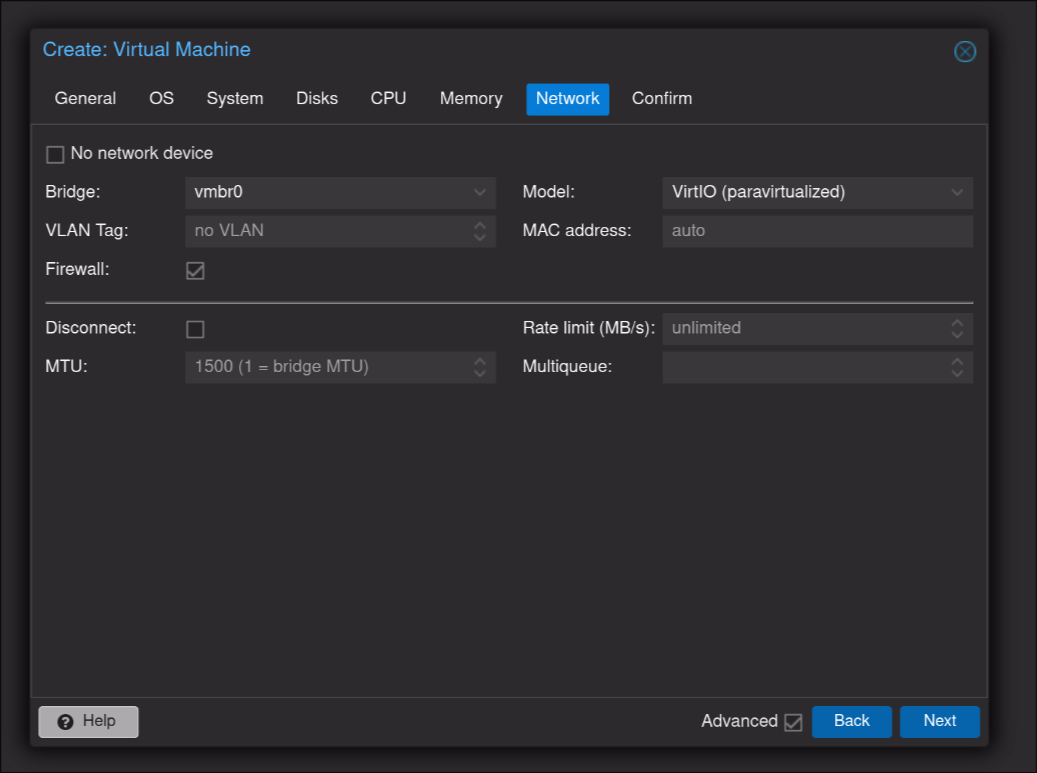Select the CPU tab
1037x773 pixels.
click(x=388, y=99)
